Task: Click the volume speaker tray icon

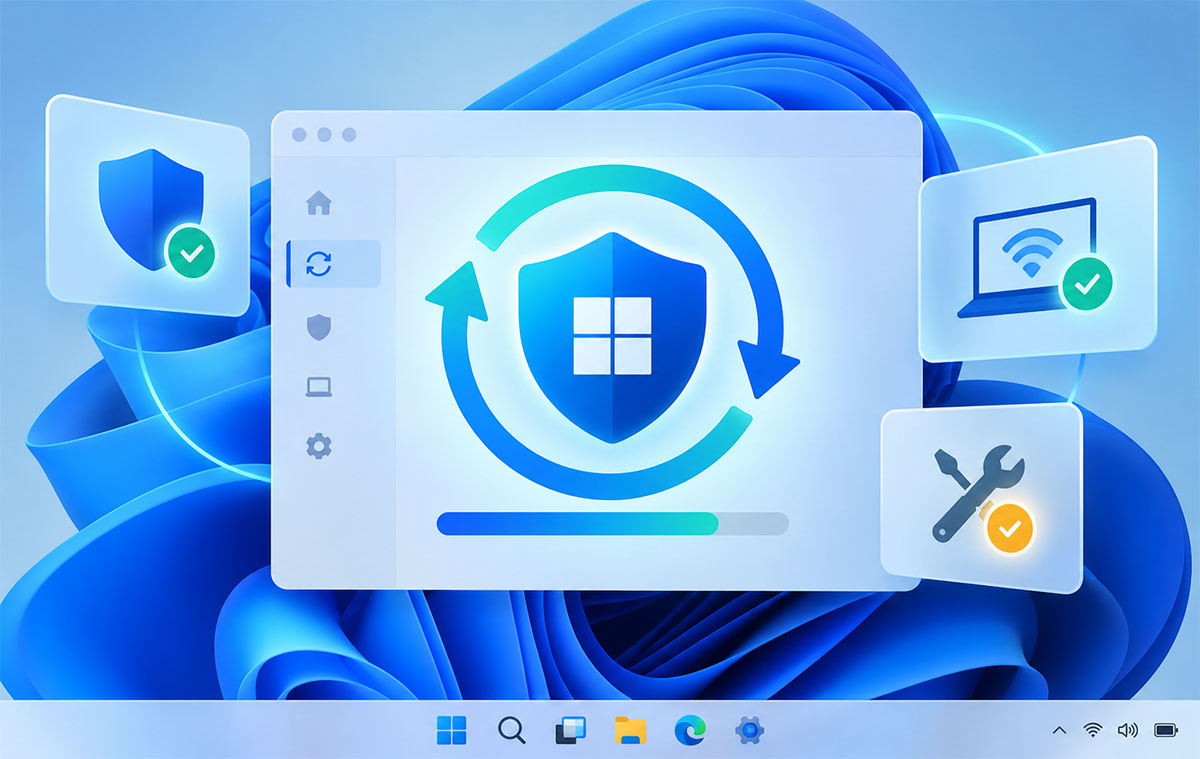Action: coord(1128,731)
